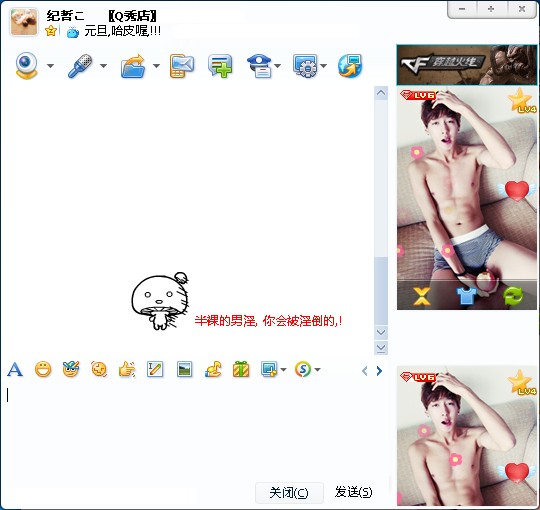Viewport: 540px width, 510px height.
Task: Click the 关闭(C) button
Action: click(x=289, y=492)
